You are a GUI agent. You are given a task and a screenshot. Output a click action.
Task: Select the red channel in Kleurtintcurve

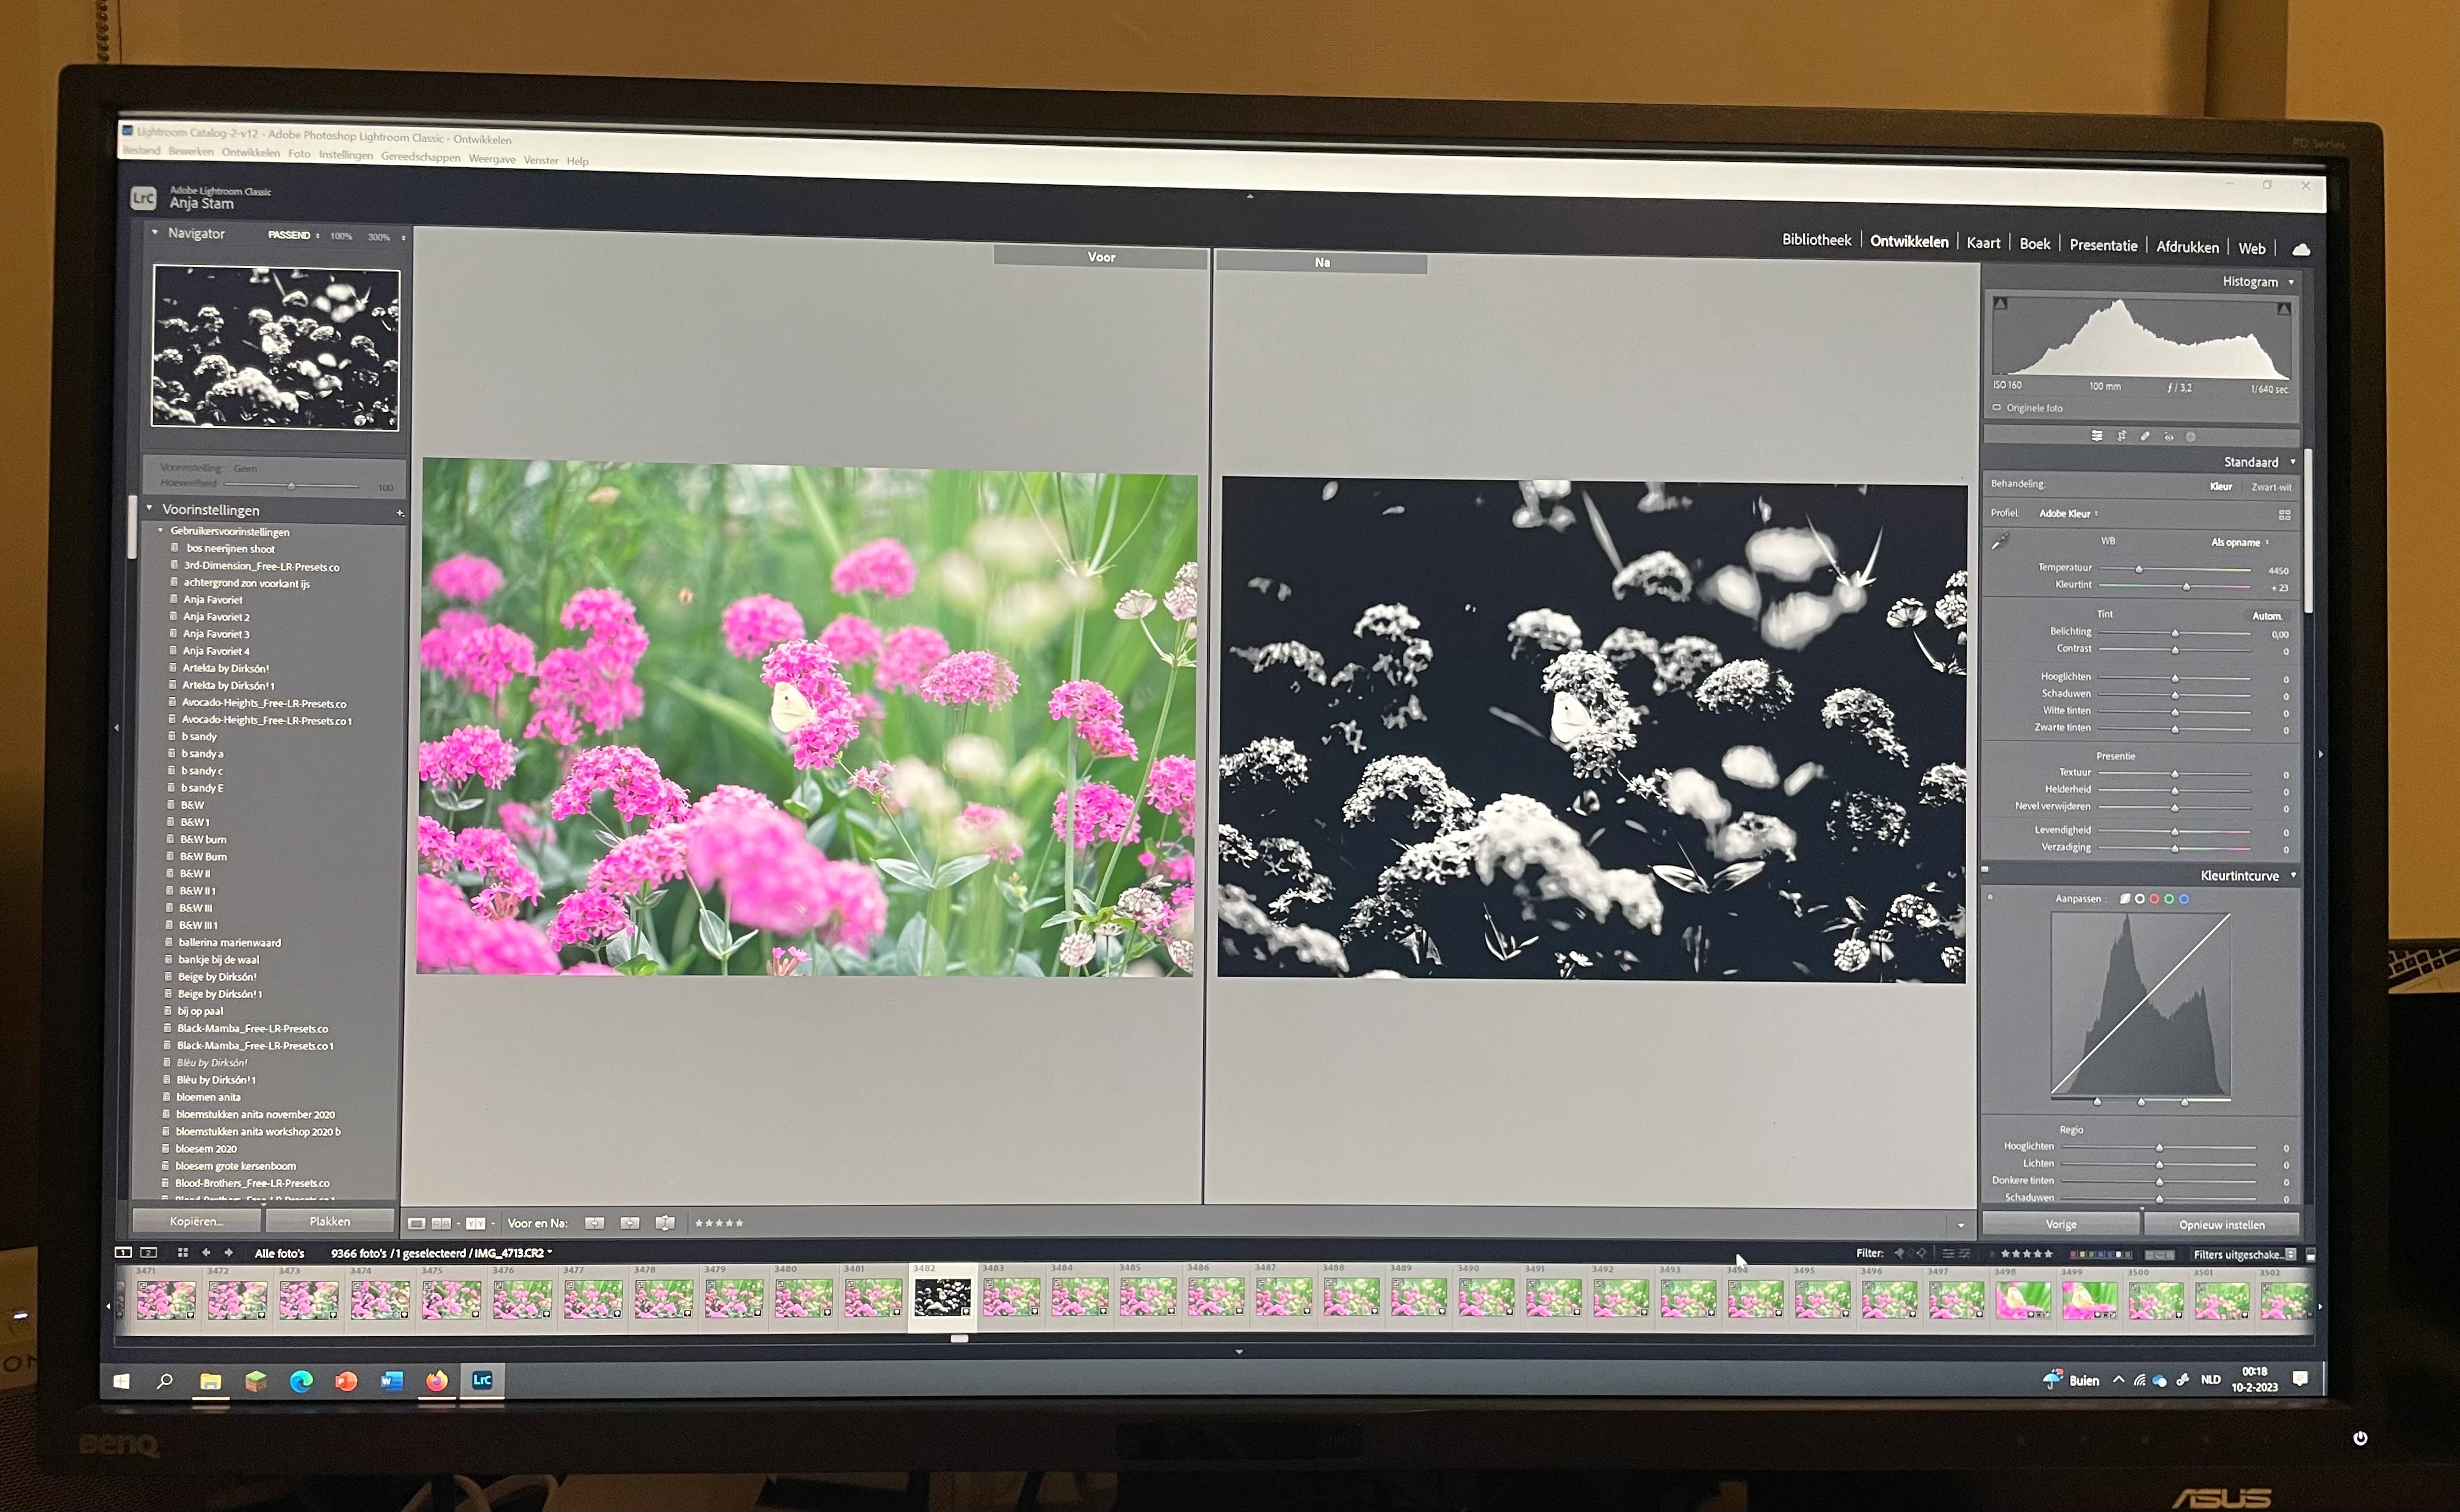click(2154, 899)
